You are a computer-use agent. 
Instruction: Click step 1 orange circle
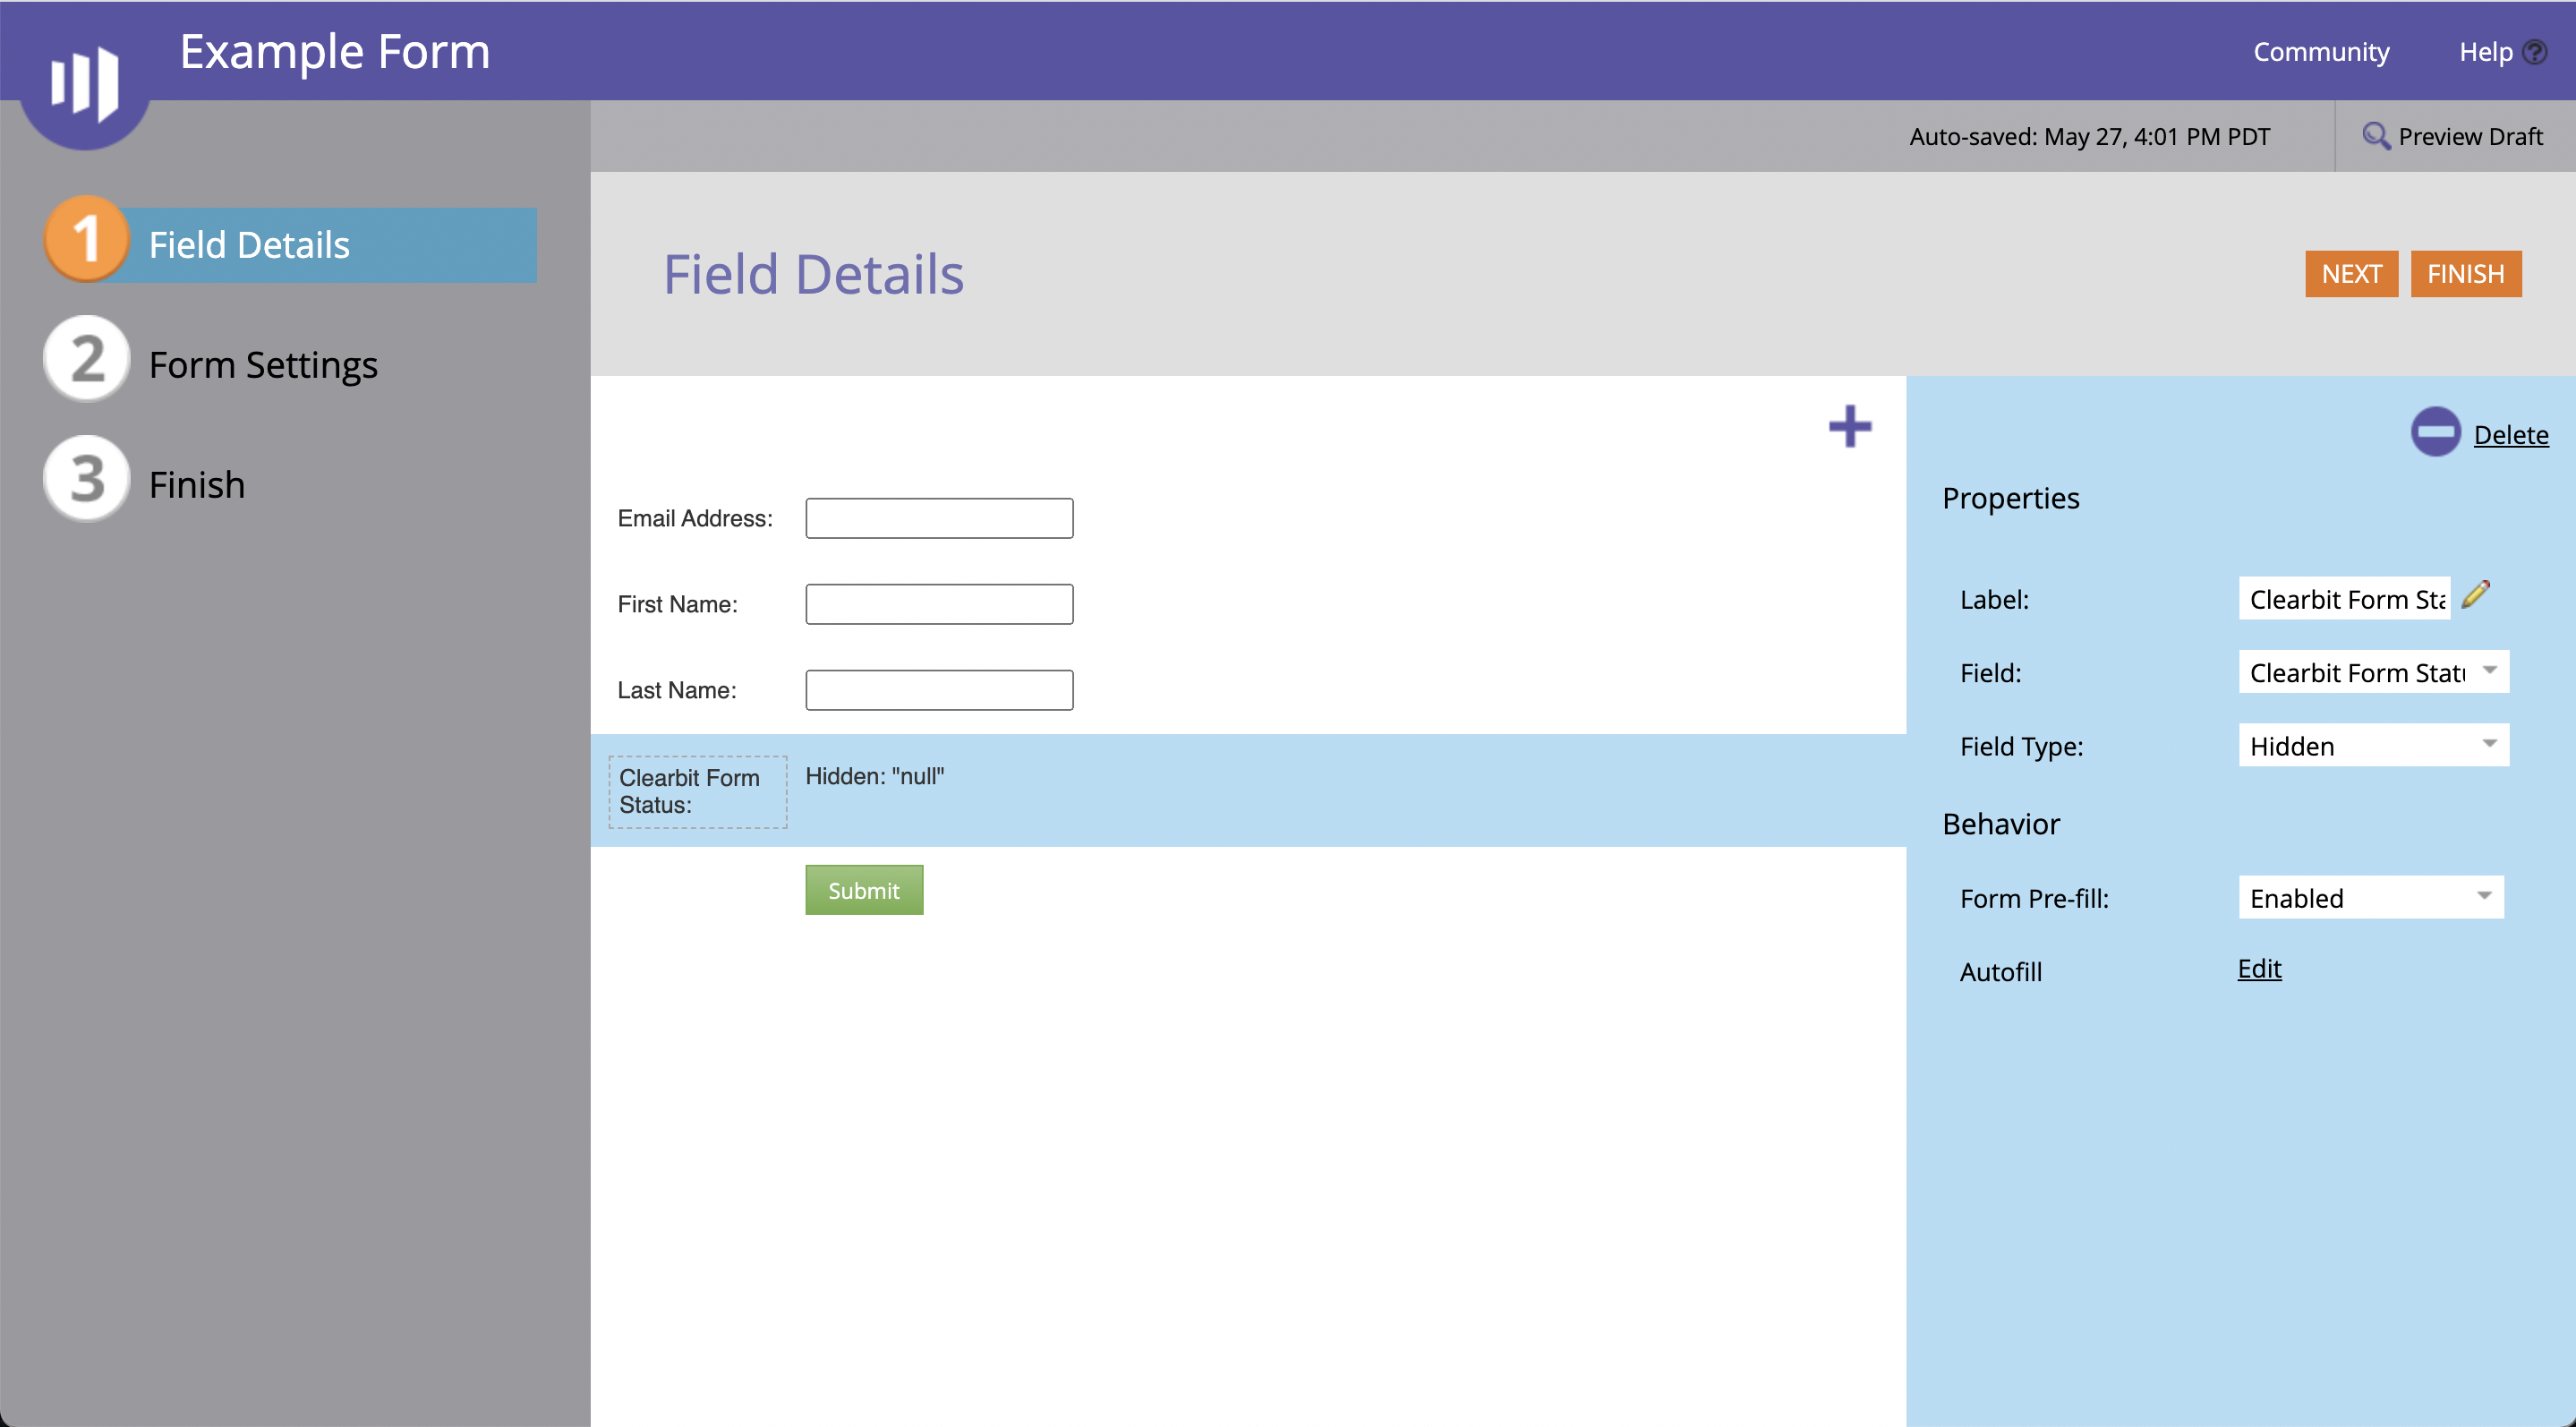click(x=87, y=239)
